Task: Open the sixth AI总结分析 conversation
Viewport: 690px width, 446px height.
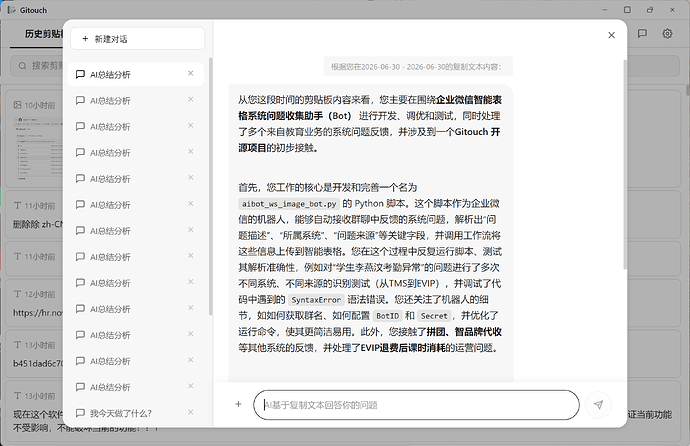Action: coord(136,205)
